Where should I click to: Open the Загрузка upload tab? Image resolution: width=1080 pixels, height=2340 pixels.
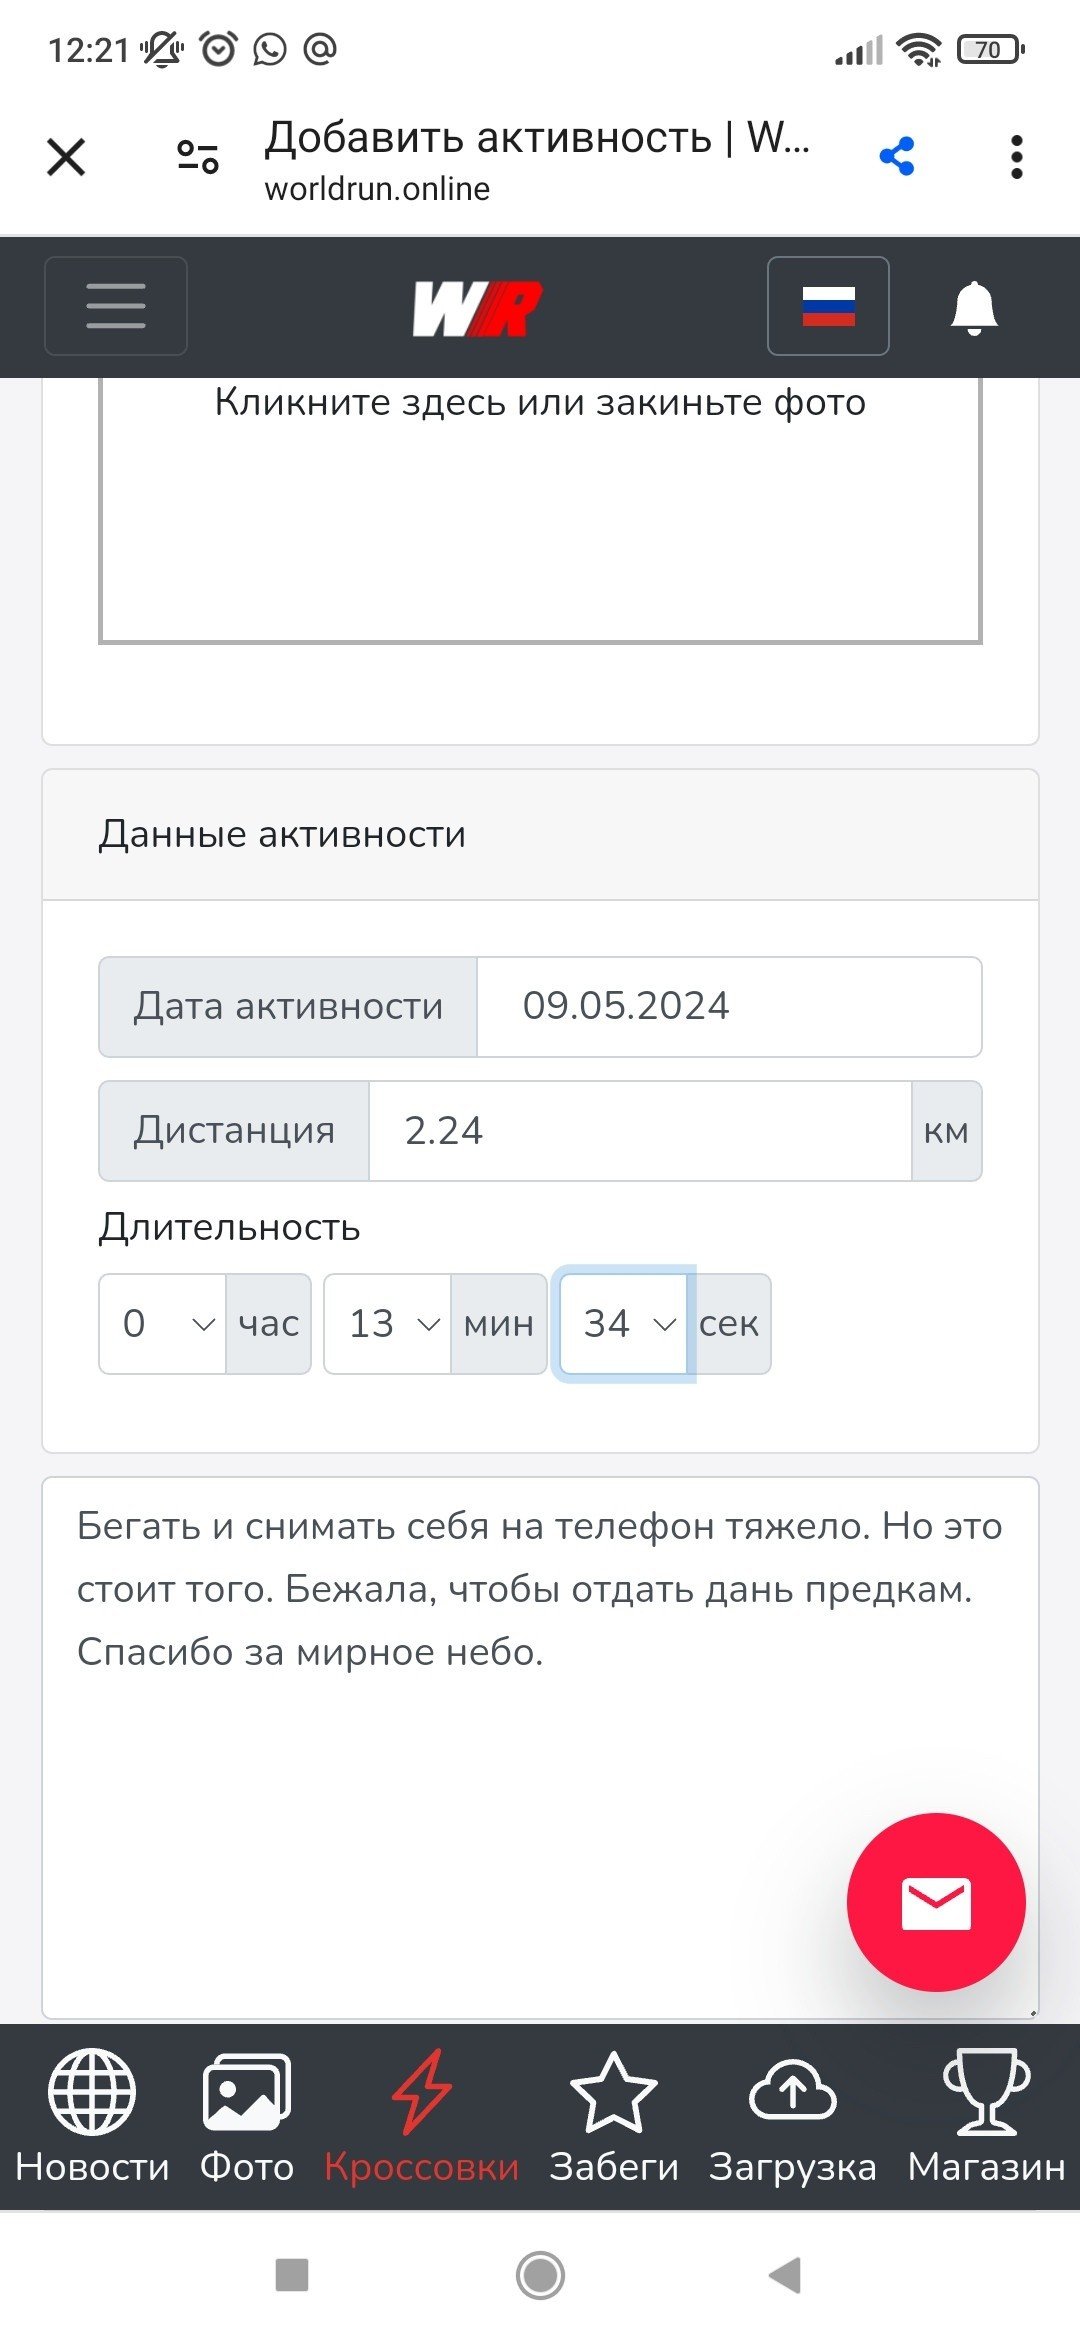point(793,2117)
